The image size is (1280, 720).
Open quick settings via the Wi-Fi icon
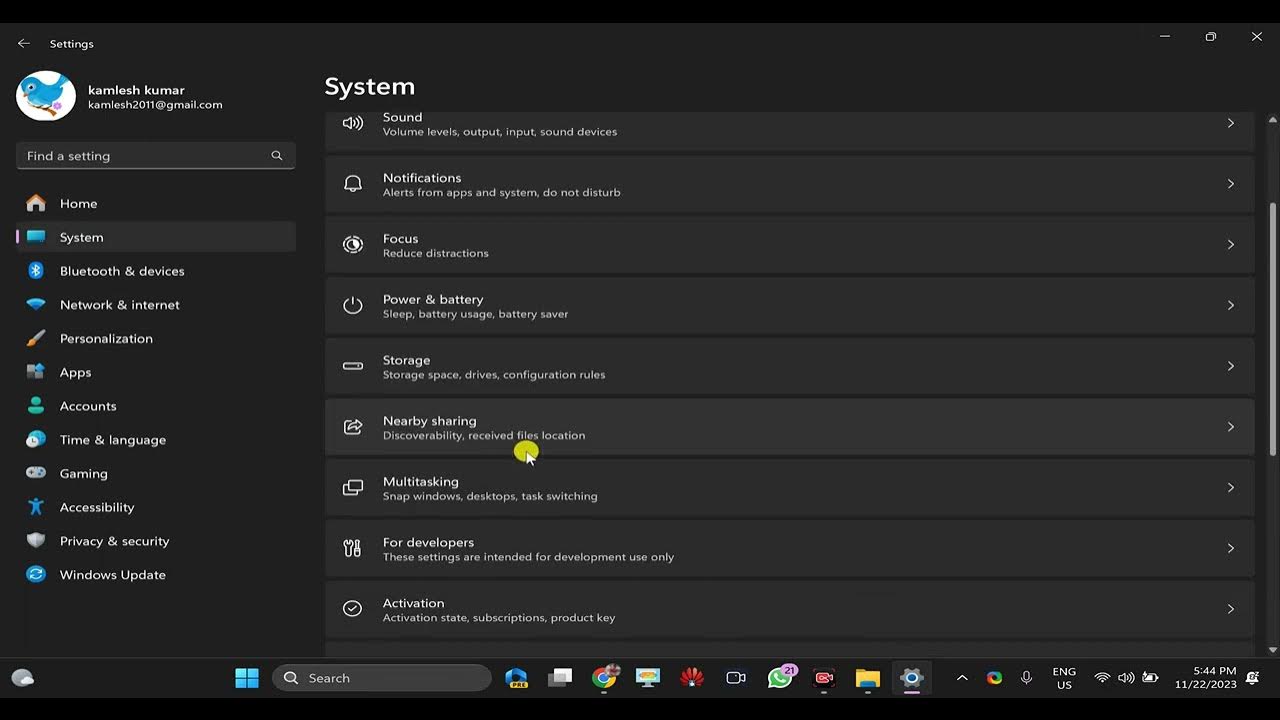[x=1102, y=678]
